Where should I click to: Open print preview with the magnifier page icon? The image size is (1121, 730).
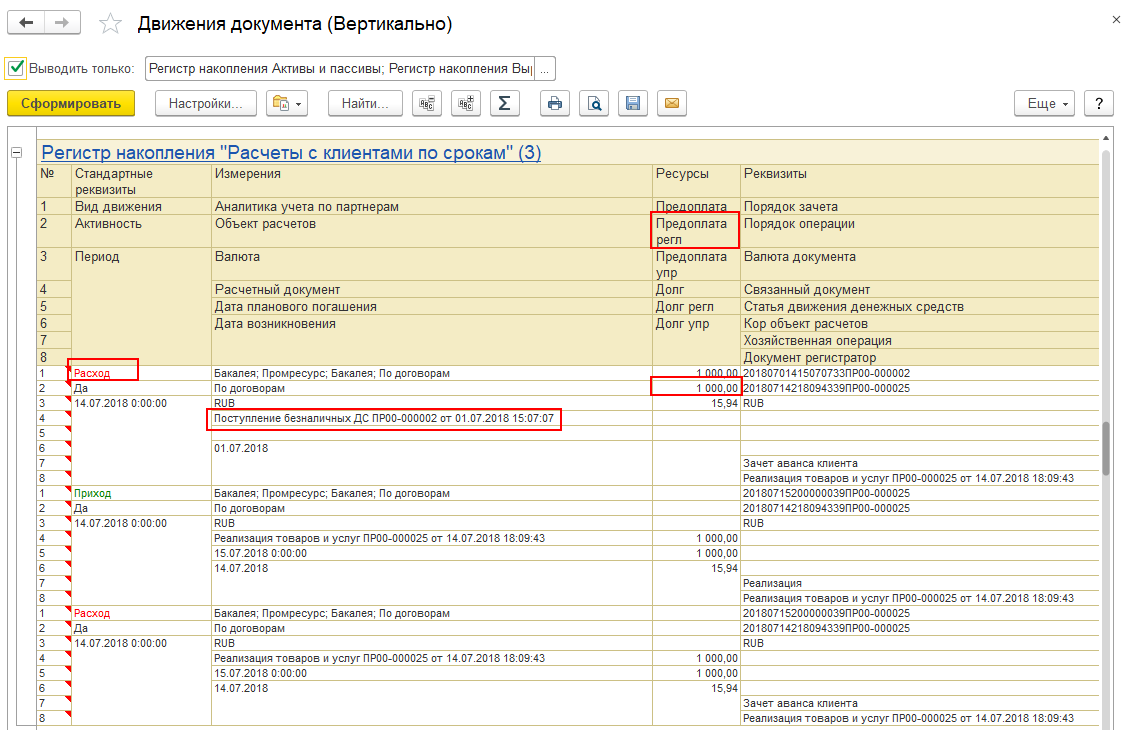(594, 103)
